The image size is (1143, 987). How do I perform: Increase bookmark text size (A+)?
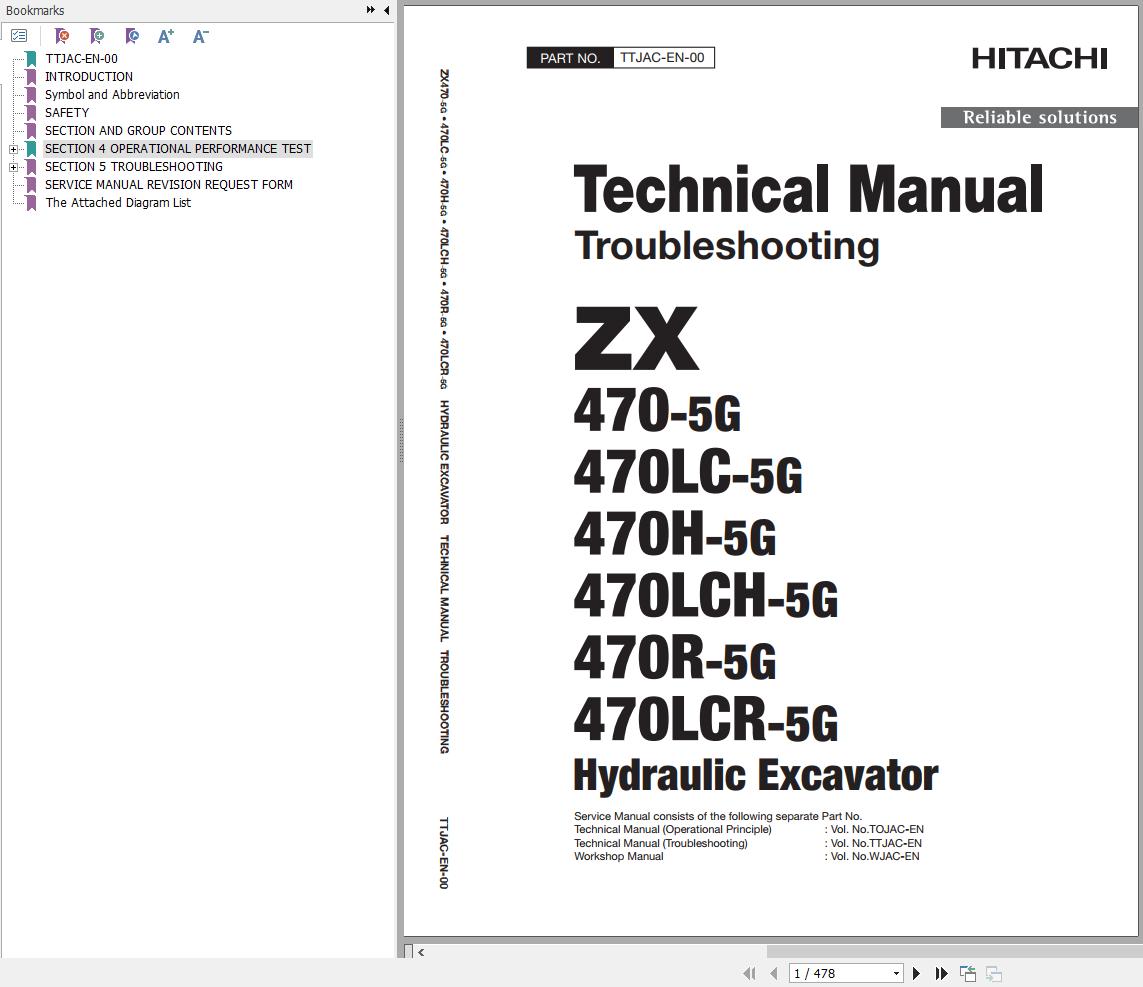166,36
